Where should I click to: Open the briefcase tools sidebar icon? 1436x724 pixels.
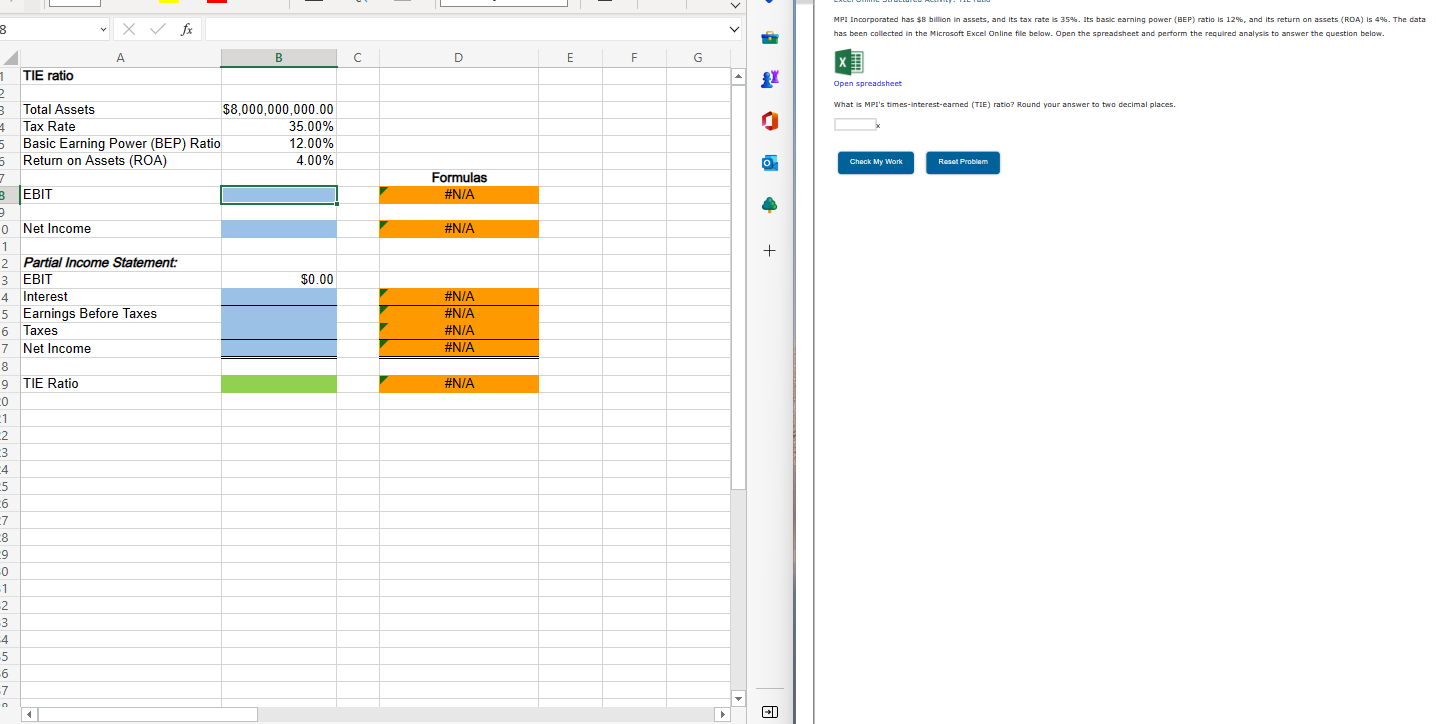tap(770, 40)
